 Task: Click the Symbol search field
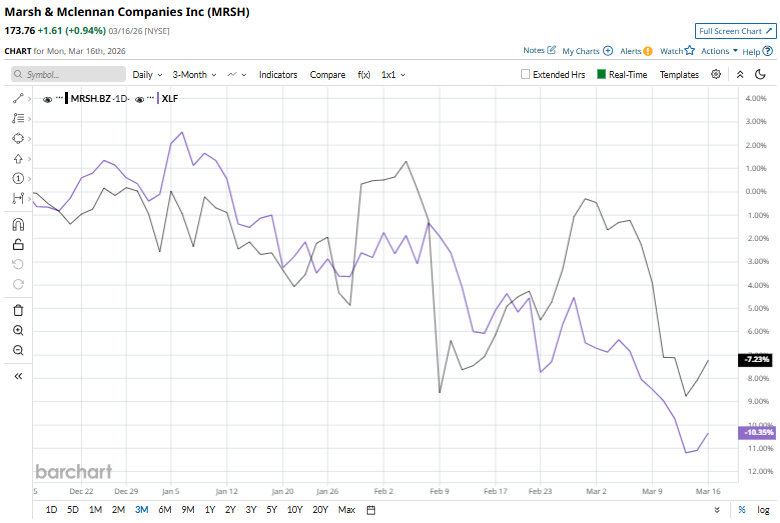[x=69, y=74]
